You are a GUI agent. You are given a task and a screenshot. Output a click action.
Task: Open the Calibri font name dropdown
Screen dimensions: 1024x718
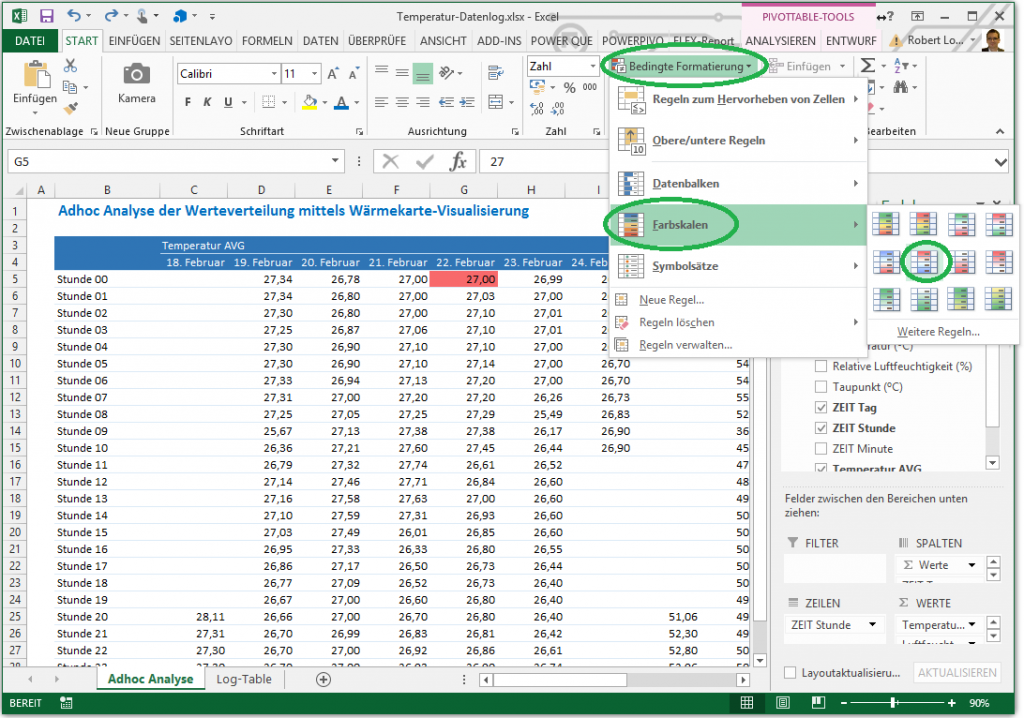point(274,74)
